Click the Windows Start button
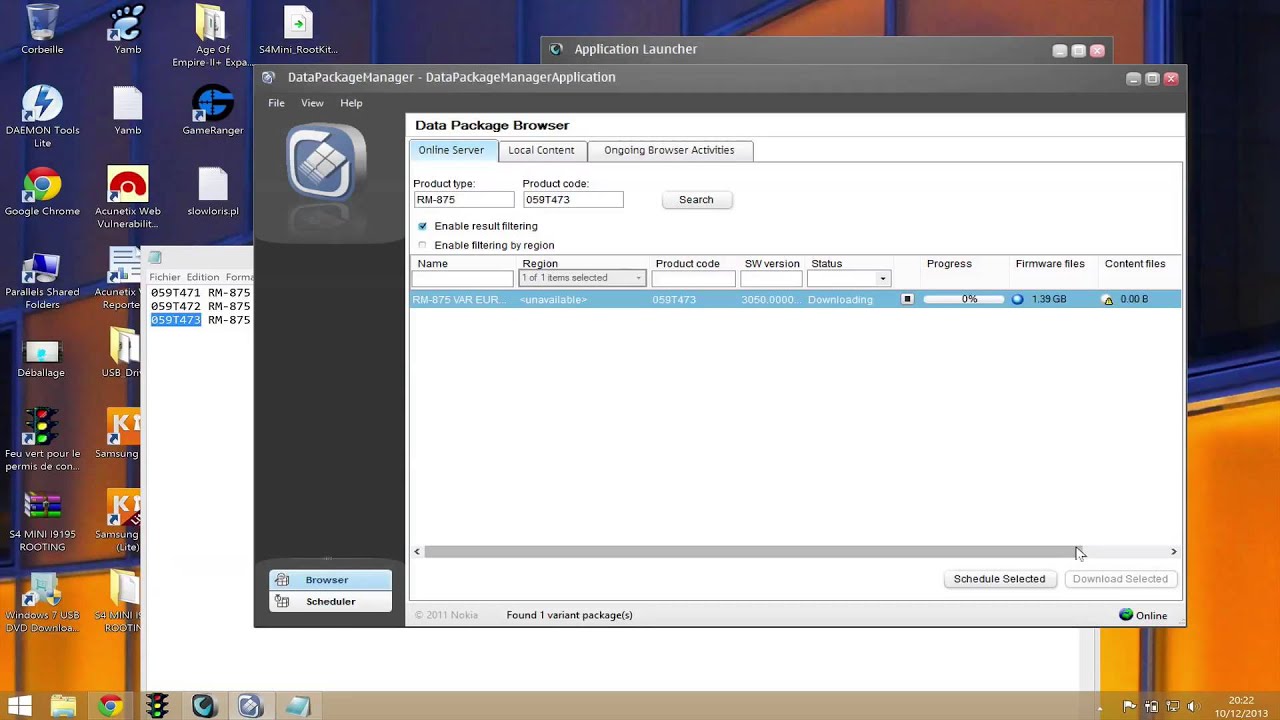Image resolution: width=1280 pixels, height=720 pixels. [x=20, y=706]
